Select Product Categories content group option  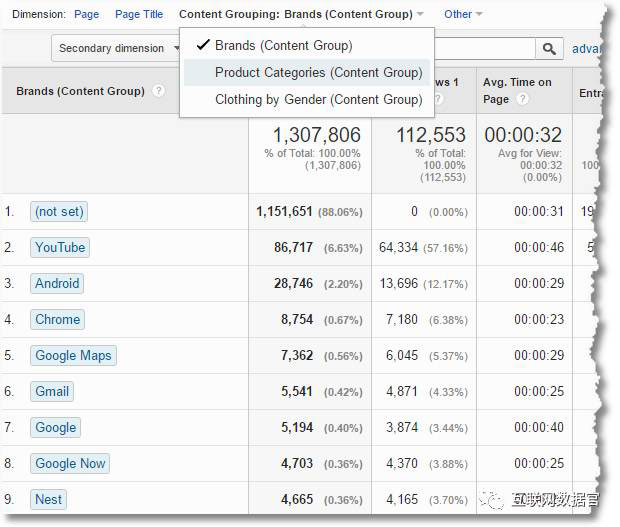tap(318, 72)
